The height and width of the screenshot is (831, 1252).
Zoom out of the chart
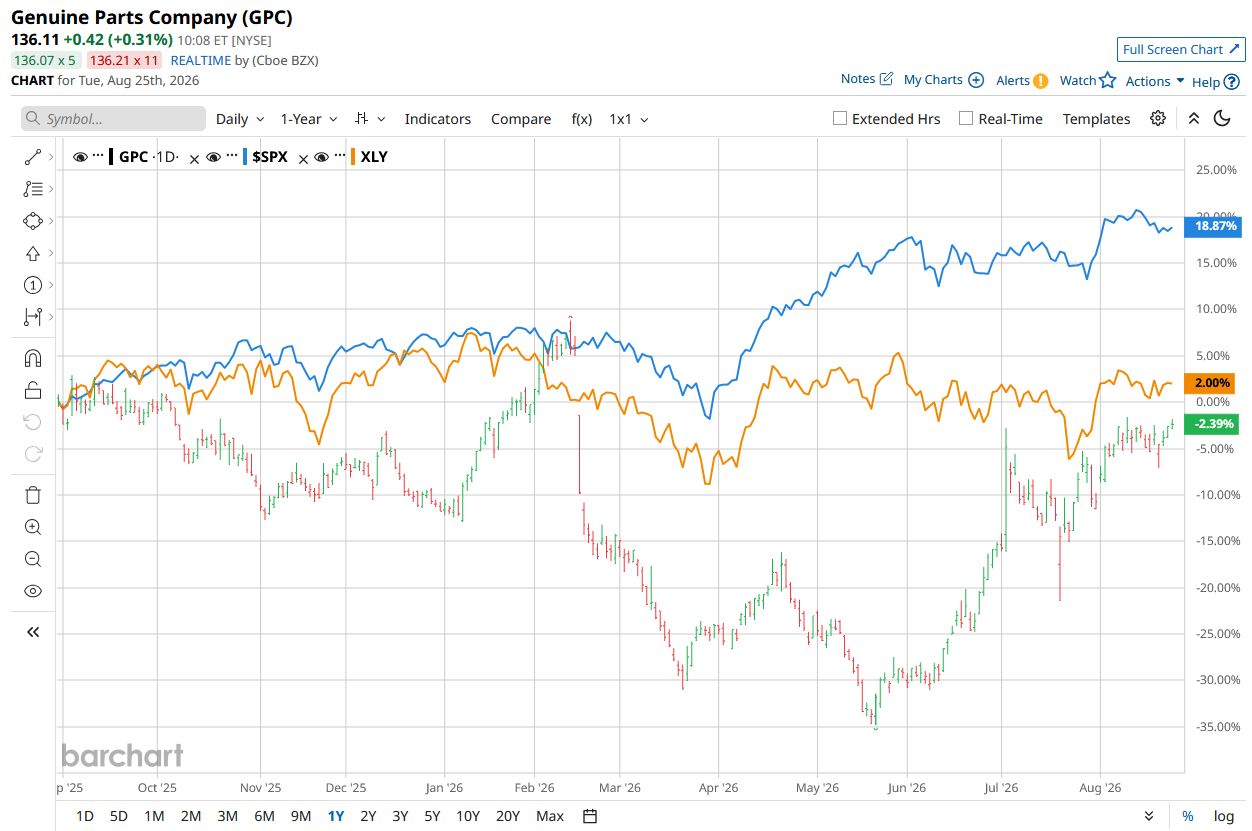tap(33, 559)
